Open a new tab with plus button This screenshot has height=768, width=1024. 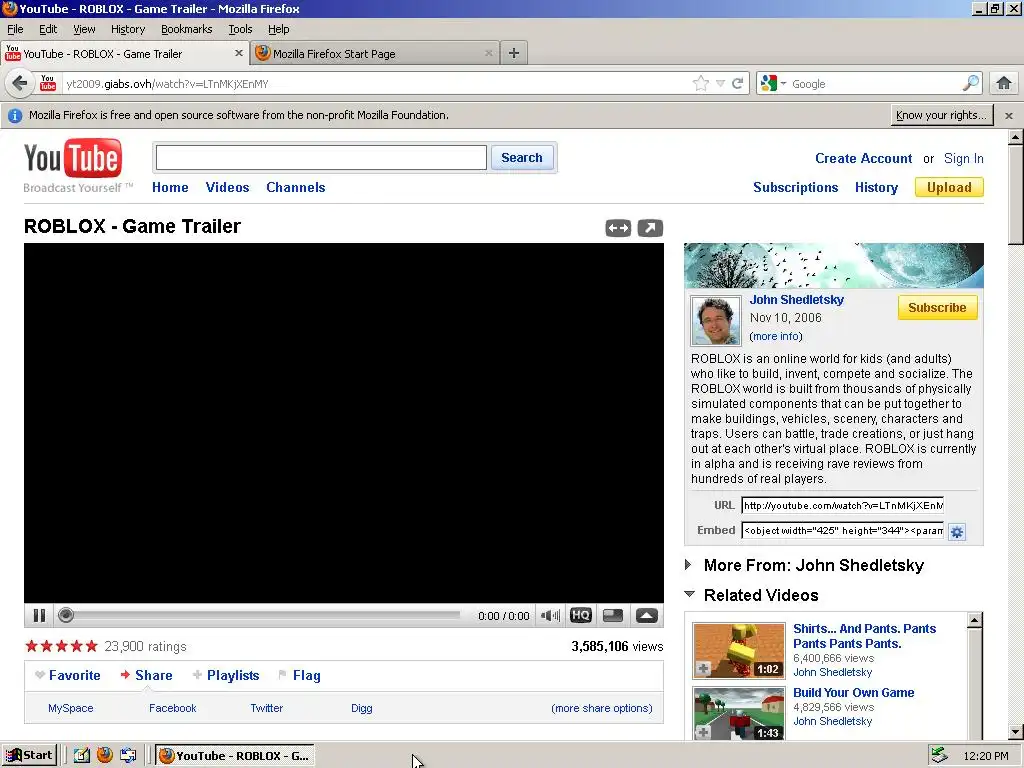514,54
